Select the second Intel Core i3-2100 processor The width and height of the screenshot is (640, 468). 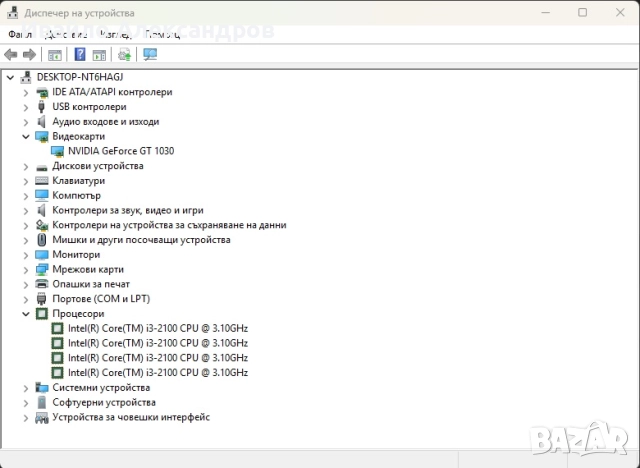158,343
